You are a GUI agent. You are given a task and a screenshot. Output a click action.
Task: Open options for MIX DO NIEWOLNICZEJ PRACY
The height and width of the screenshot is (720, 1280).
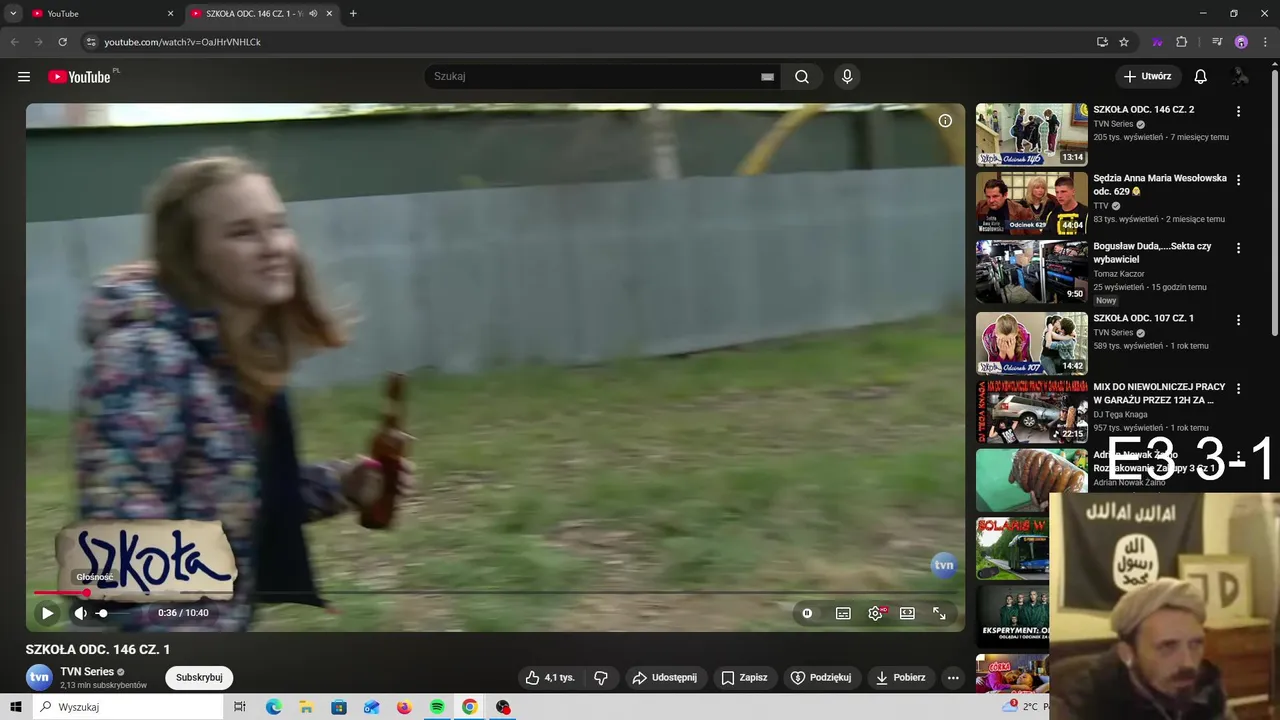[1238, 388]
